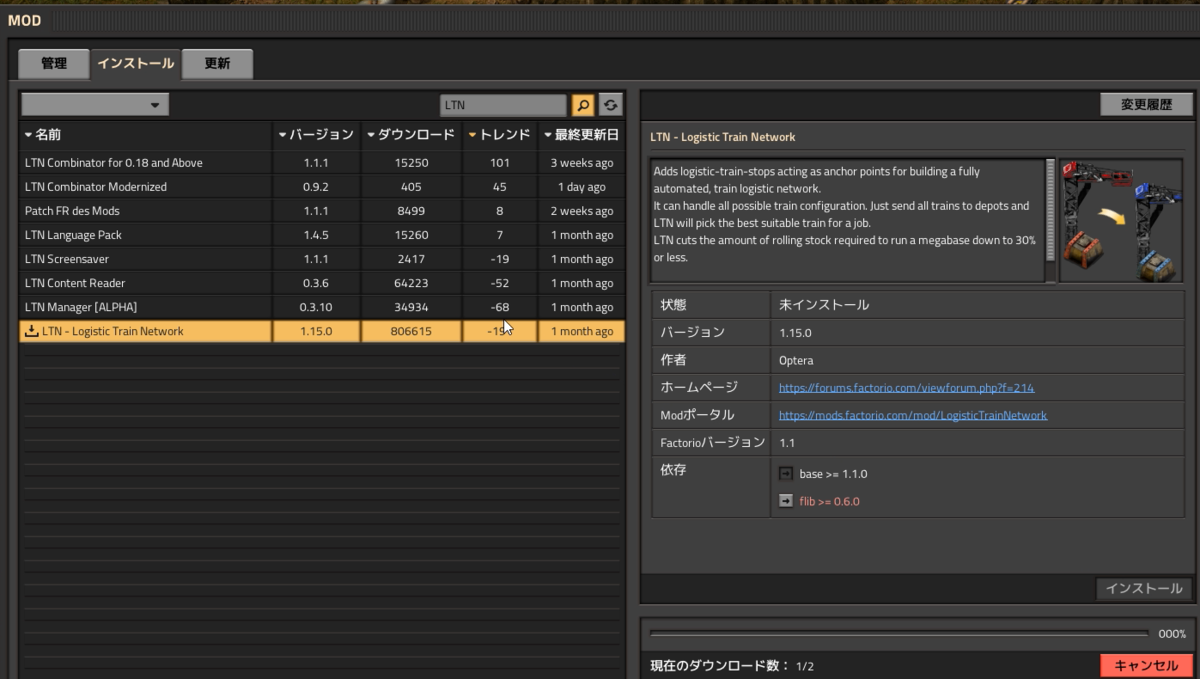Click the 3 weeks ago update cell
This screenshot has height=679, width=1200.
[x=581, y=163]
